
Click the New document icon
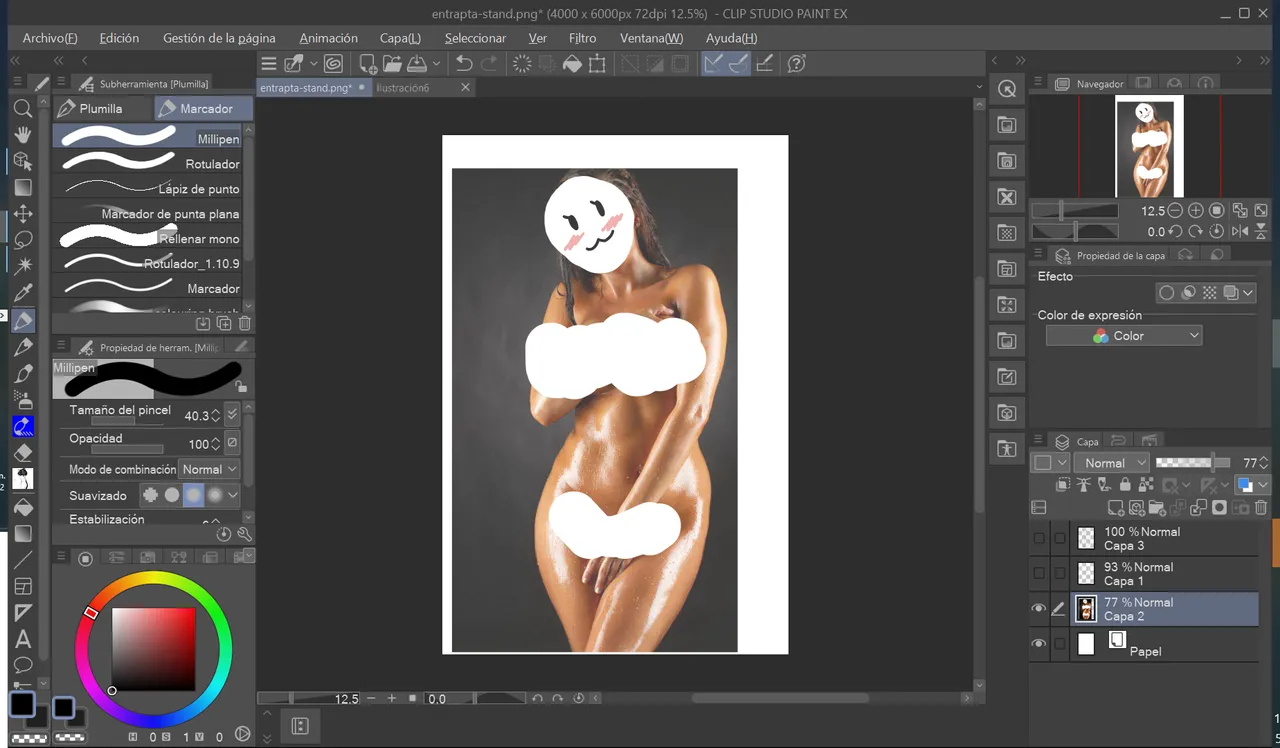coord(367,64)
